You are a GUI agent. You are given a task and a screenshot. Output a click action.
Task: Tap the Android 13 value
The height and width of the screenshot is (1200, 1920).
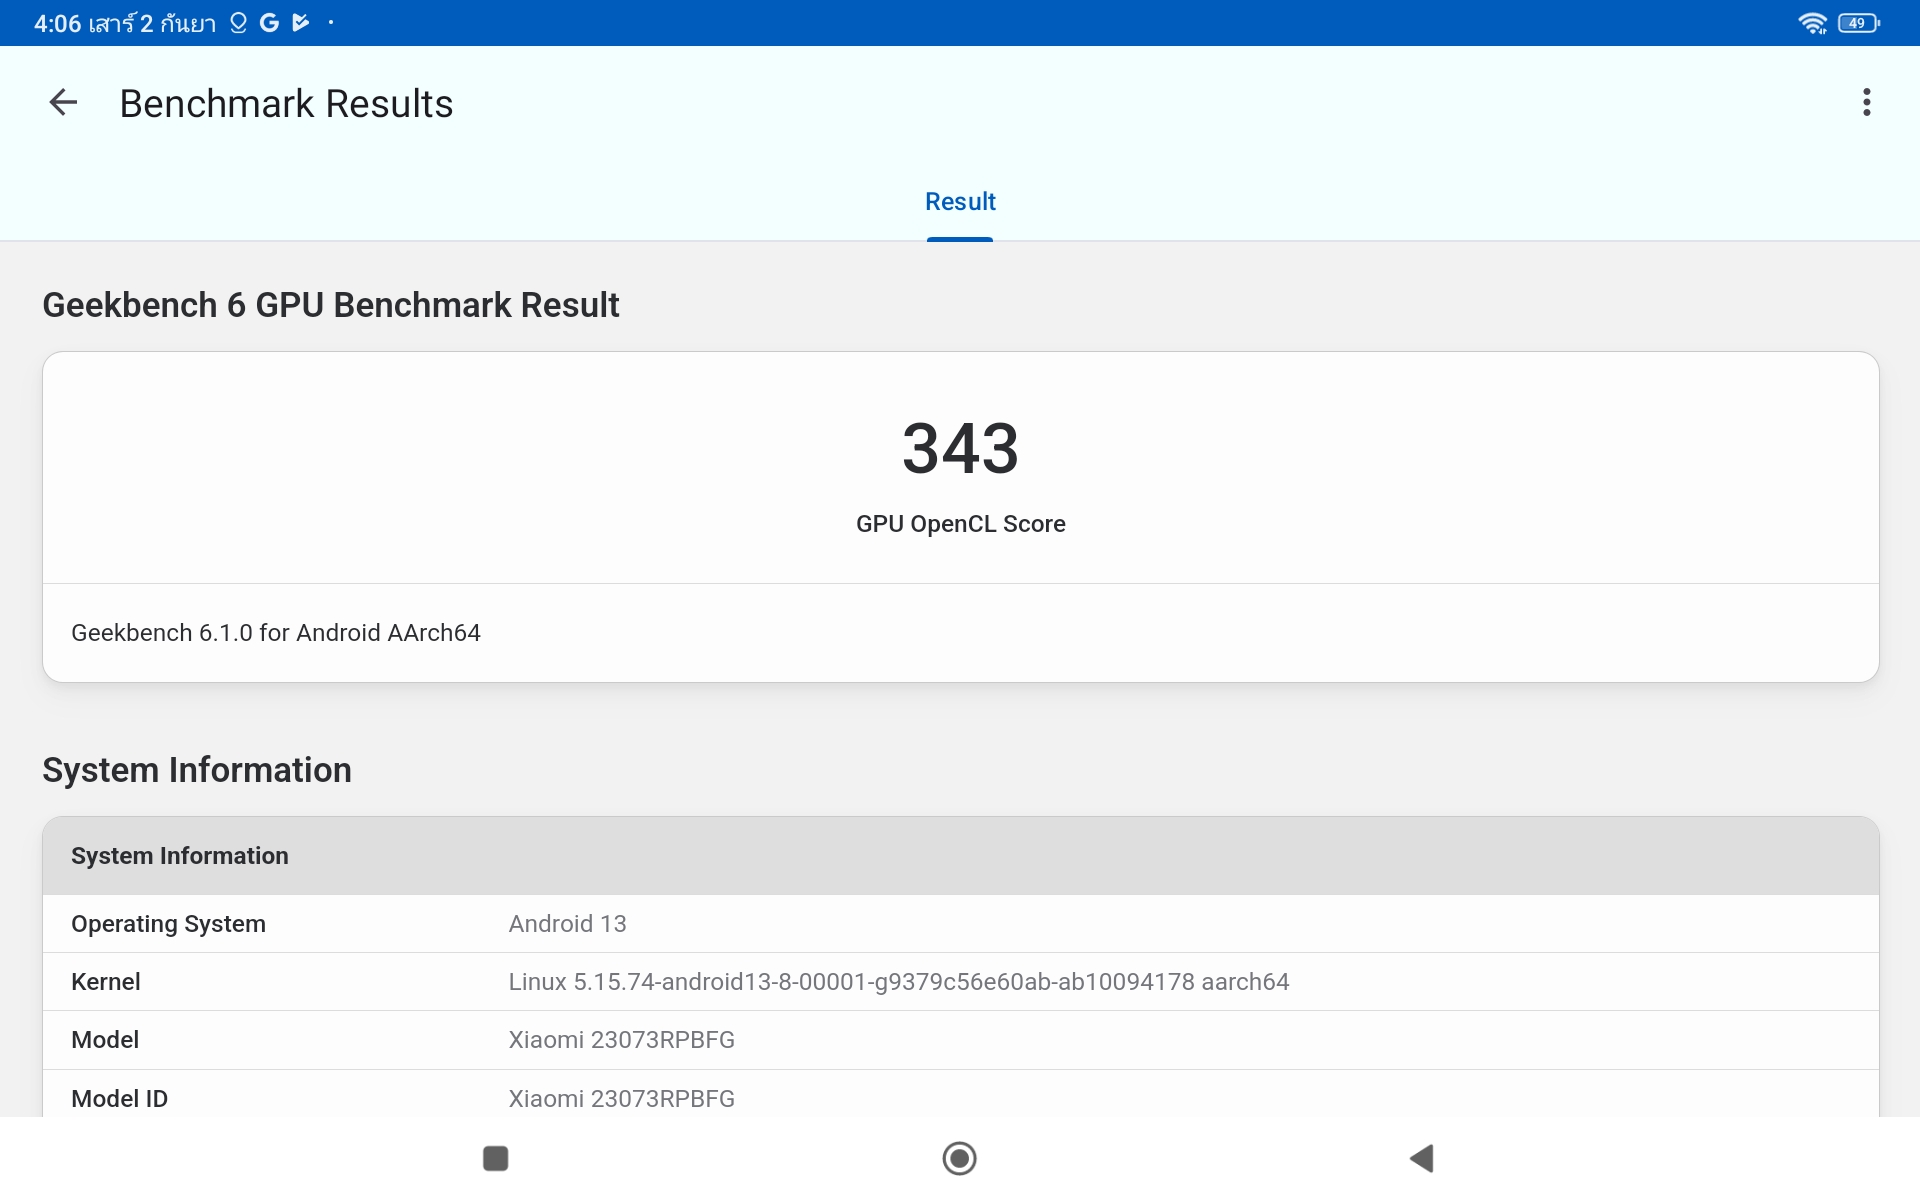pos(567,924)
